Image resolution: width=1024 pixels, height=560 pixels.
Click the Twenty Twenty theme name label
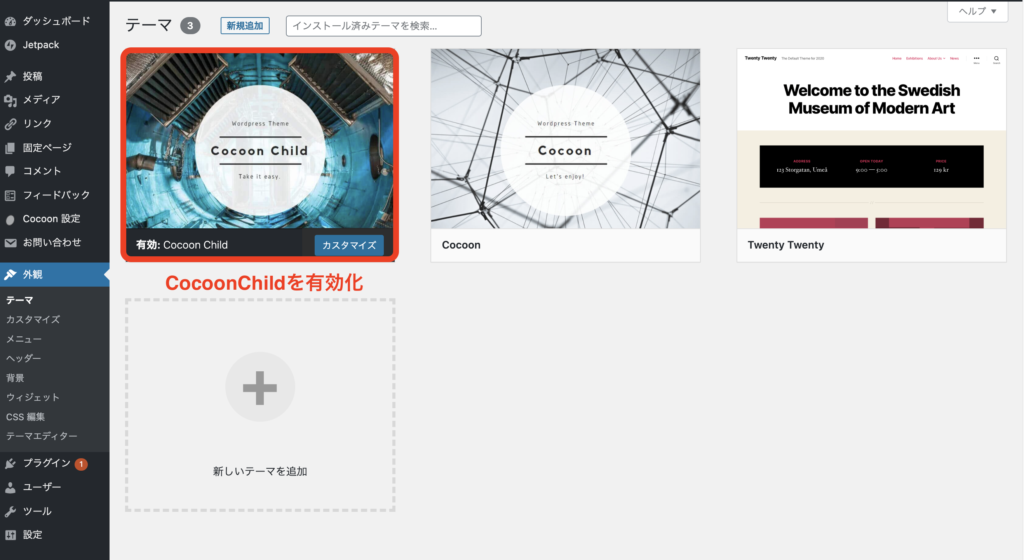pos(786,245)
